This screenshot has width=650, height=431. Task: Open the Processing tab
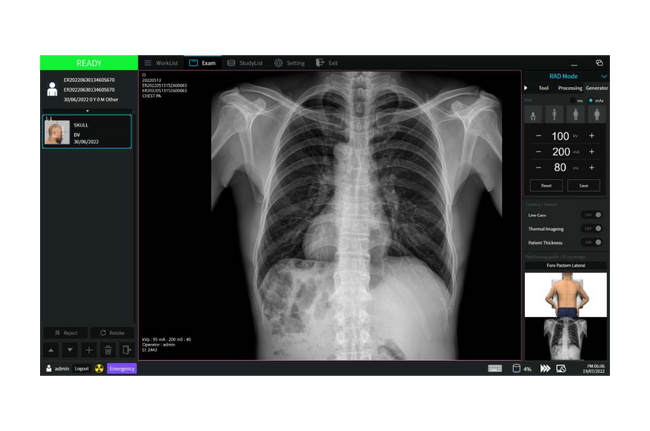coord(570,88)
